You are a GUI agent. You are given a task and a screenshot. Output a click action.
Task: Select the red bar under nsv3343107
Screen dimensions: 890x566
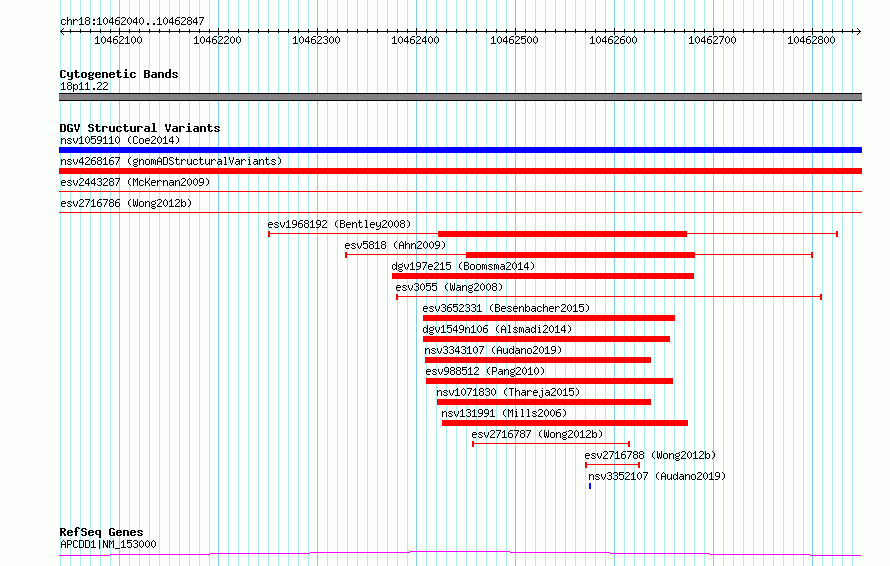pyautogui.click(x=538, y=360)
